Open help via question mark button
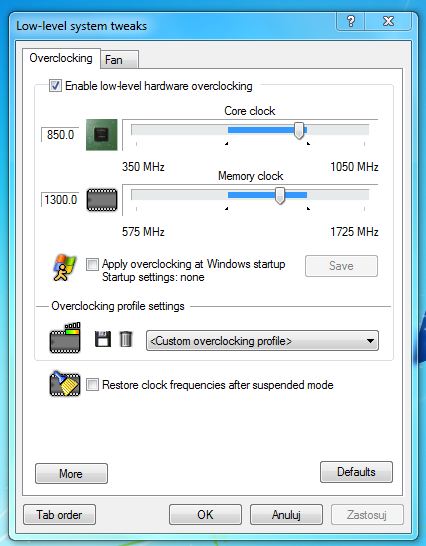Image resolution: width=426 pixels, height=546 pixels. 351,22
